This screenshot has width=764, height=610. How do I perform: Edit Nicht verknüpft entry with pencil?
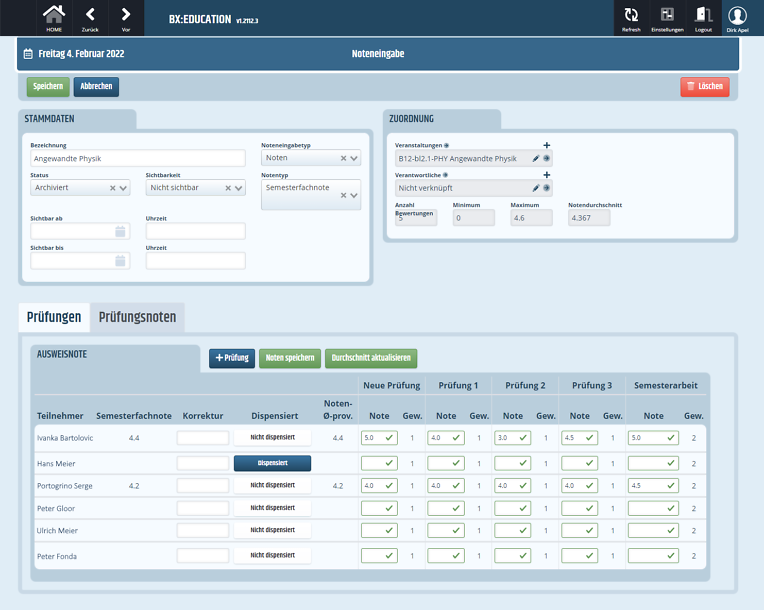(535, 188)
